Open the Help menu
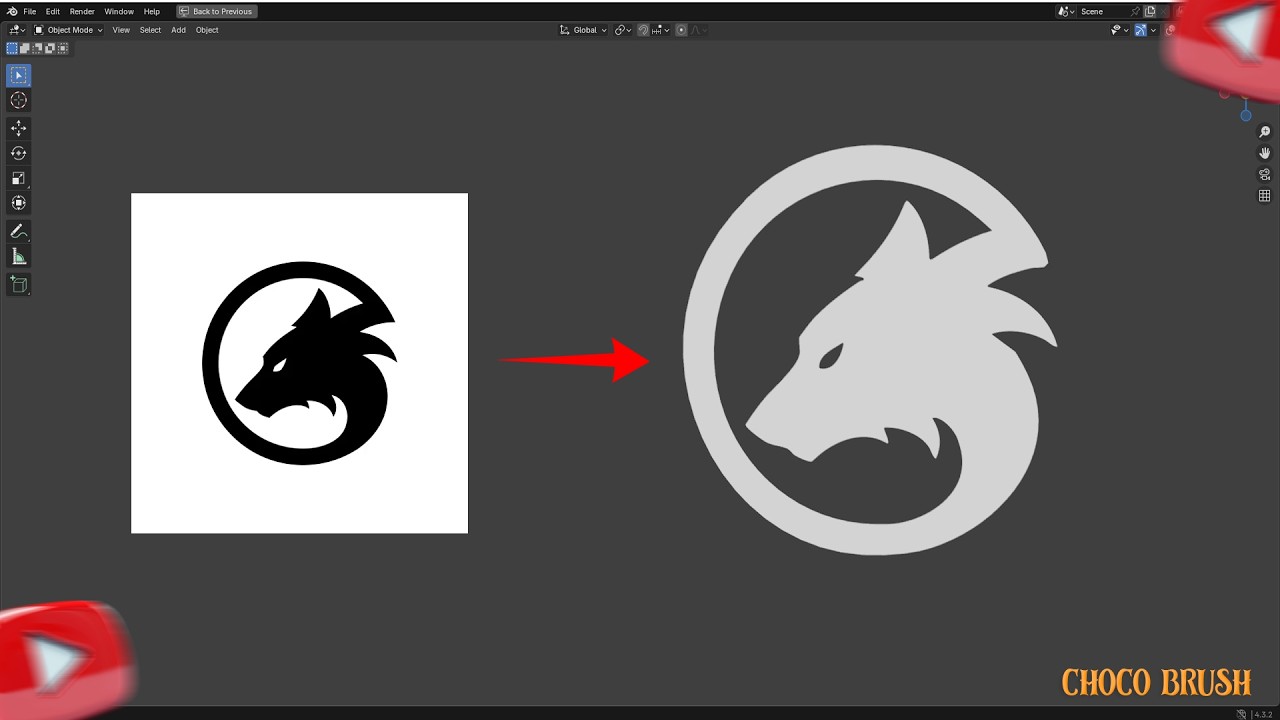Screen dimensions: 1280x720 coord(152,11)
